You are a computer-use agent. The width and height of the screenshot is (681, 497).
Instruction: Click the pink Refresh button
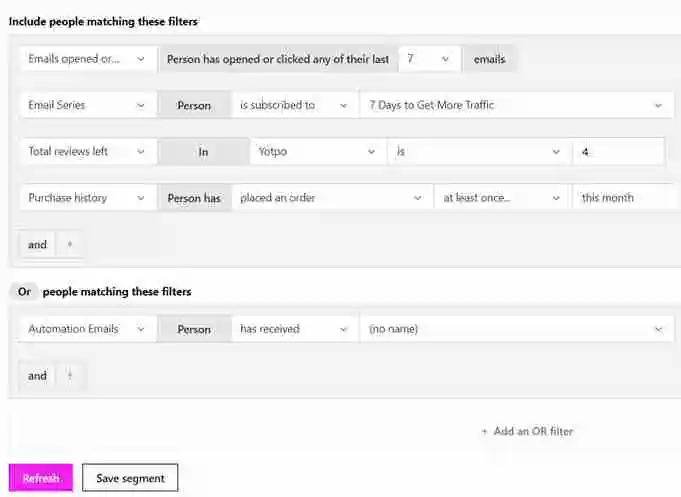click(x=41, y=478)
